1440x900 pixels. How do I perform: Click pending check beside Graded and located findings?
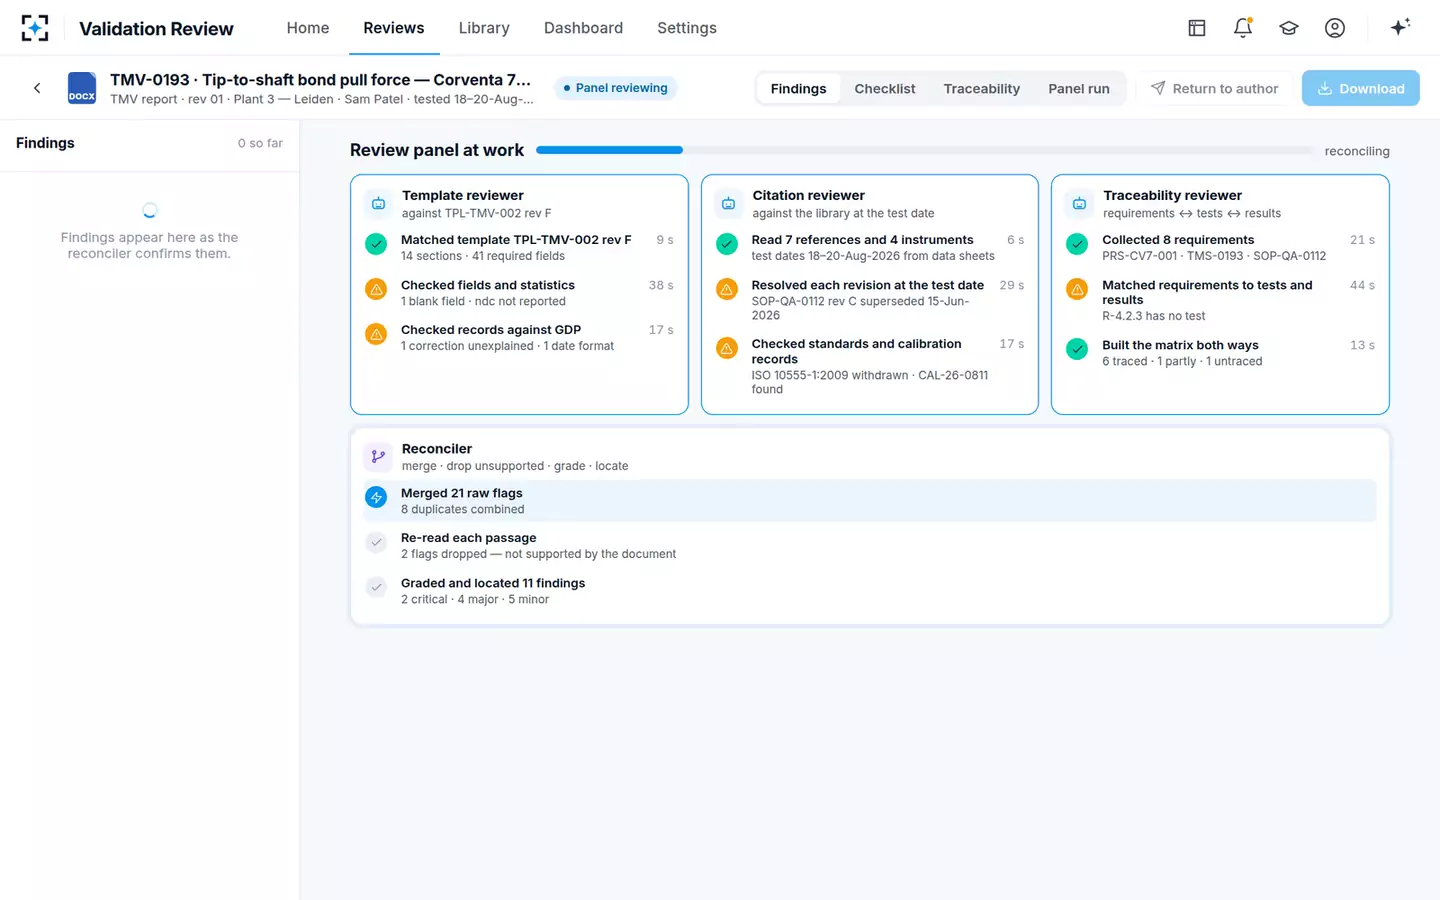(376, 587)
